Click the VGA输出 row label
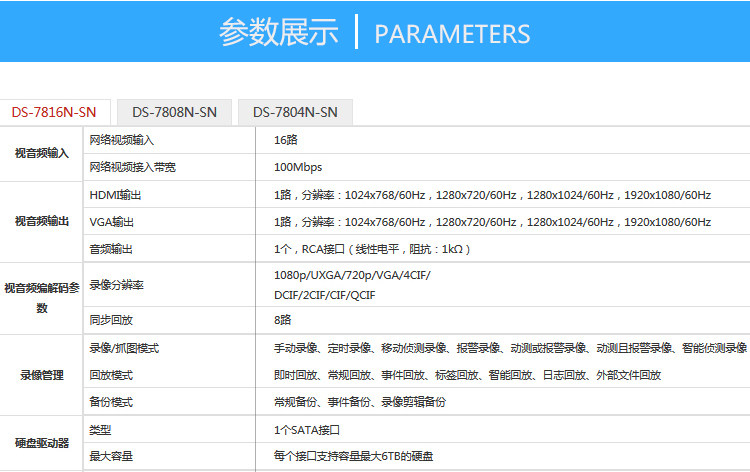 [111, 222]
